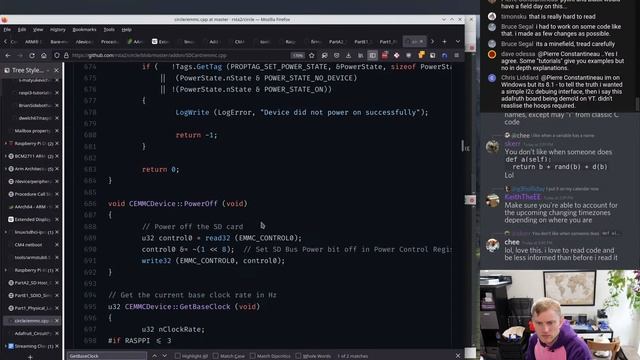
Task: Enable Whole Words checkbox
Action: click(x=298, y=356)
